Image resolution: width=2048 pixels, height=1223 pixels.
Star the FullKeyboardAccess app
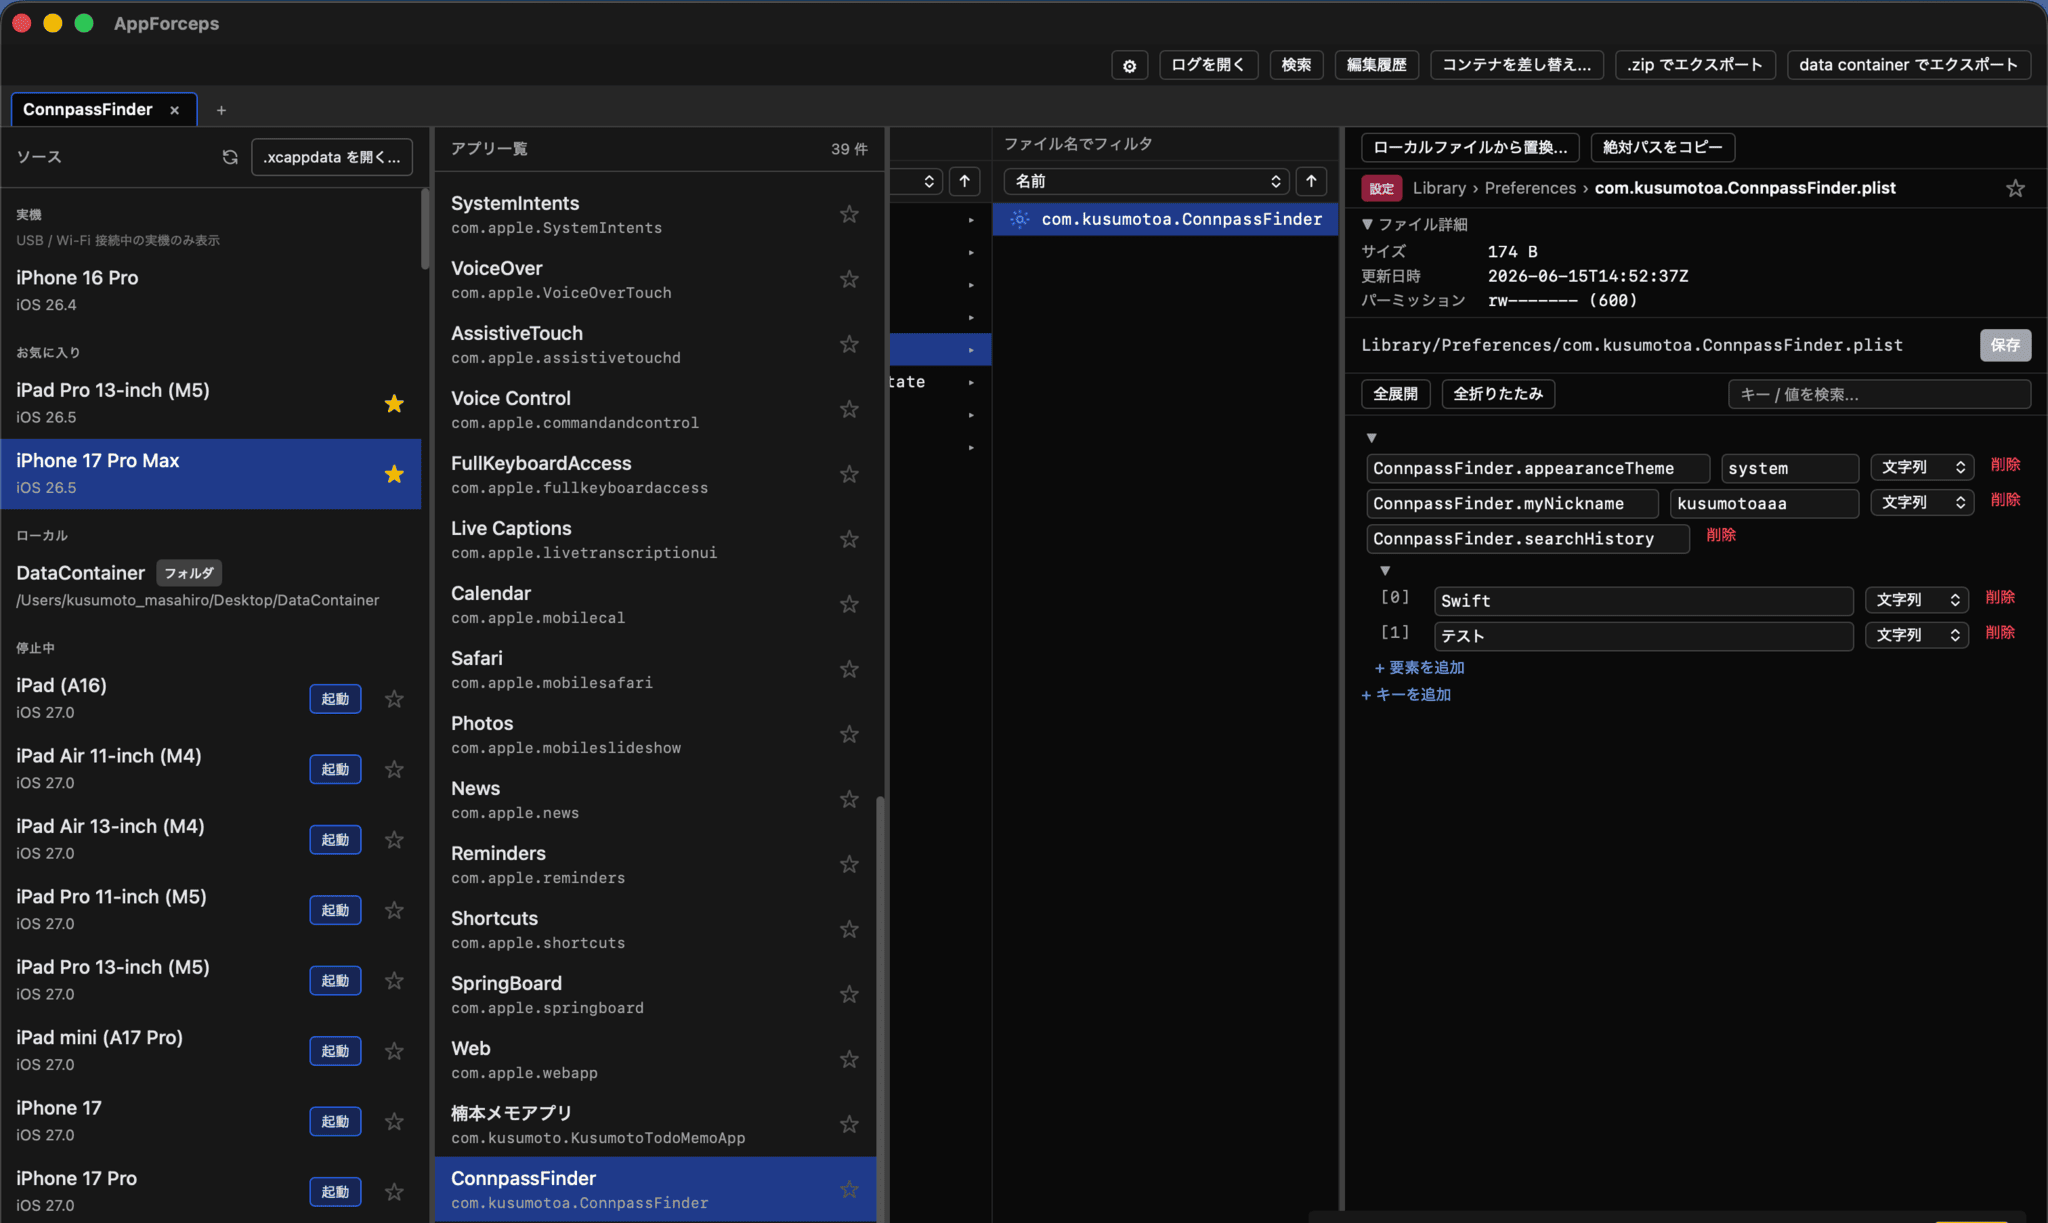[849, 474]
